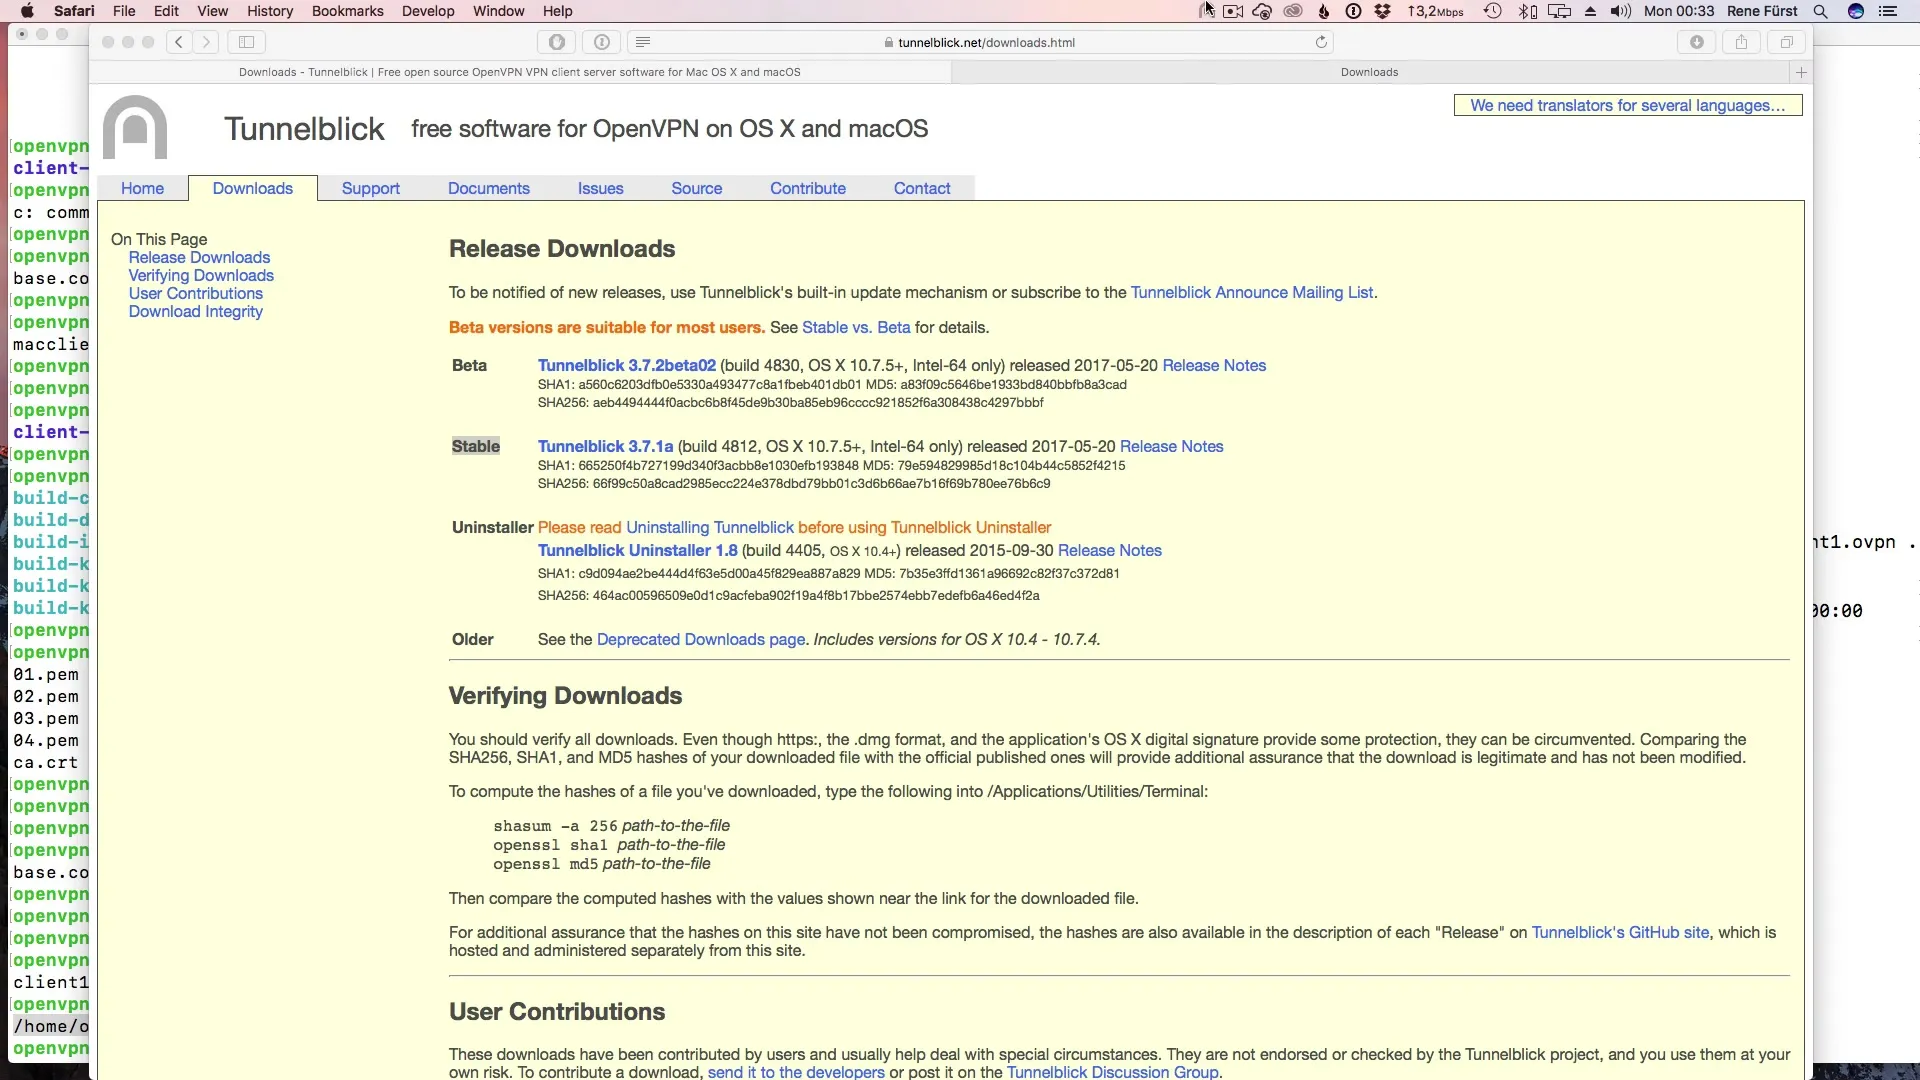
Task: Open the Contact site tab
Action: pos(922,188)
